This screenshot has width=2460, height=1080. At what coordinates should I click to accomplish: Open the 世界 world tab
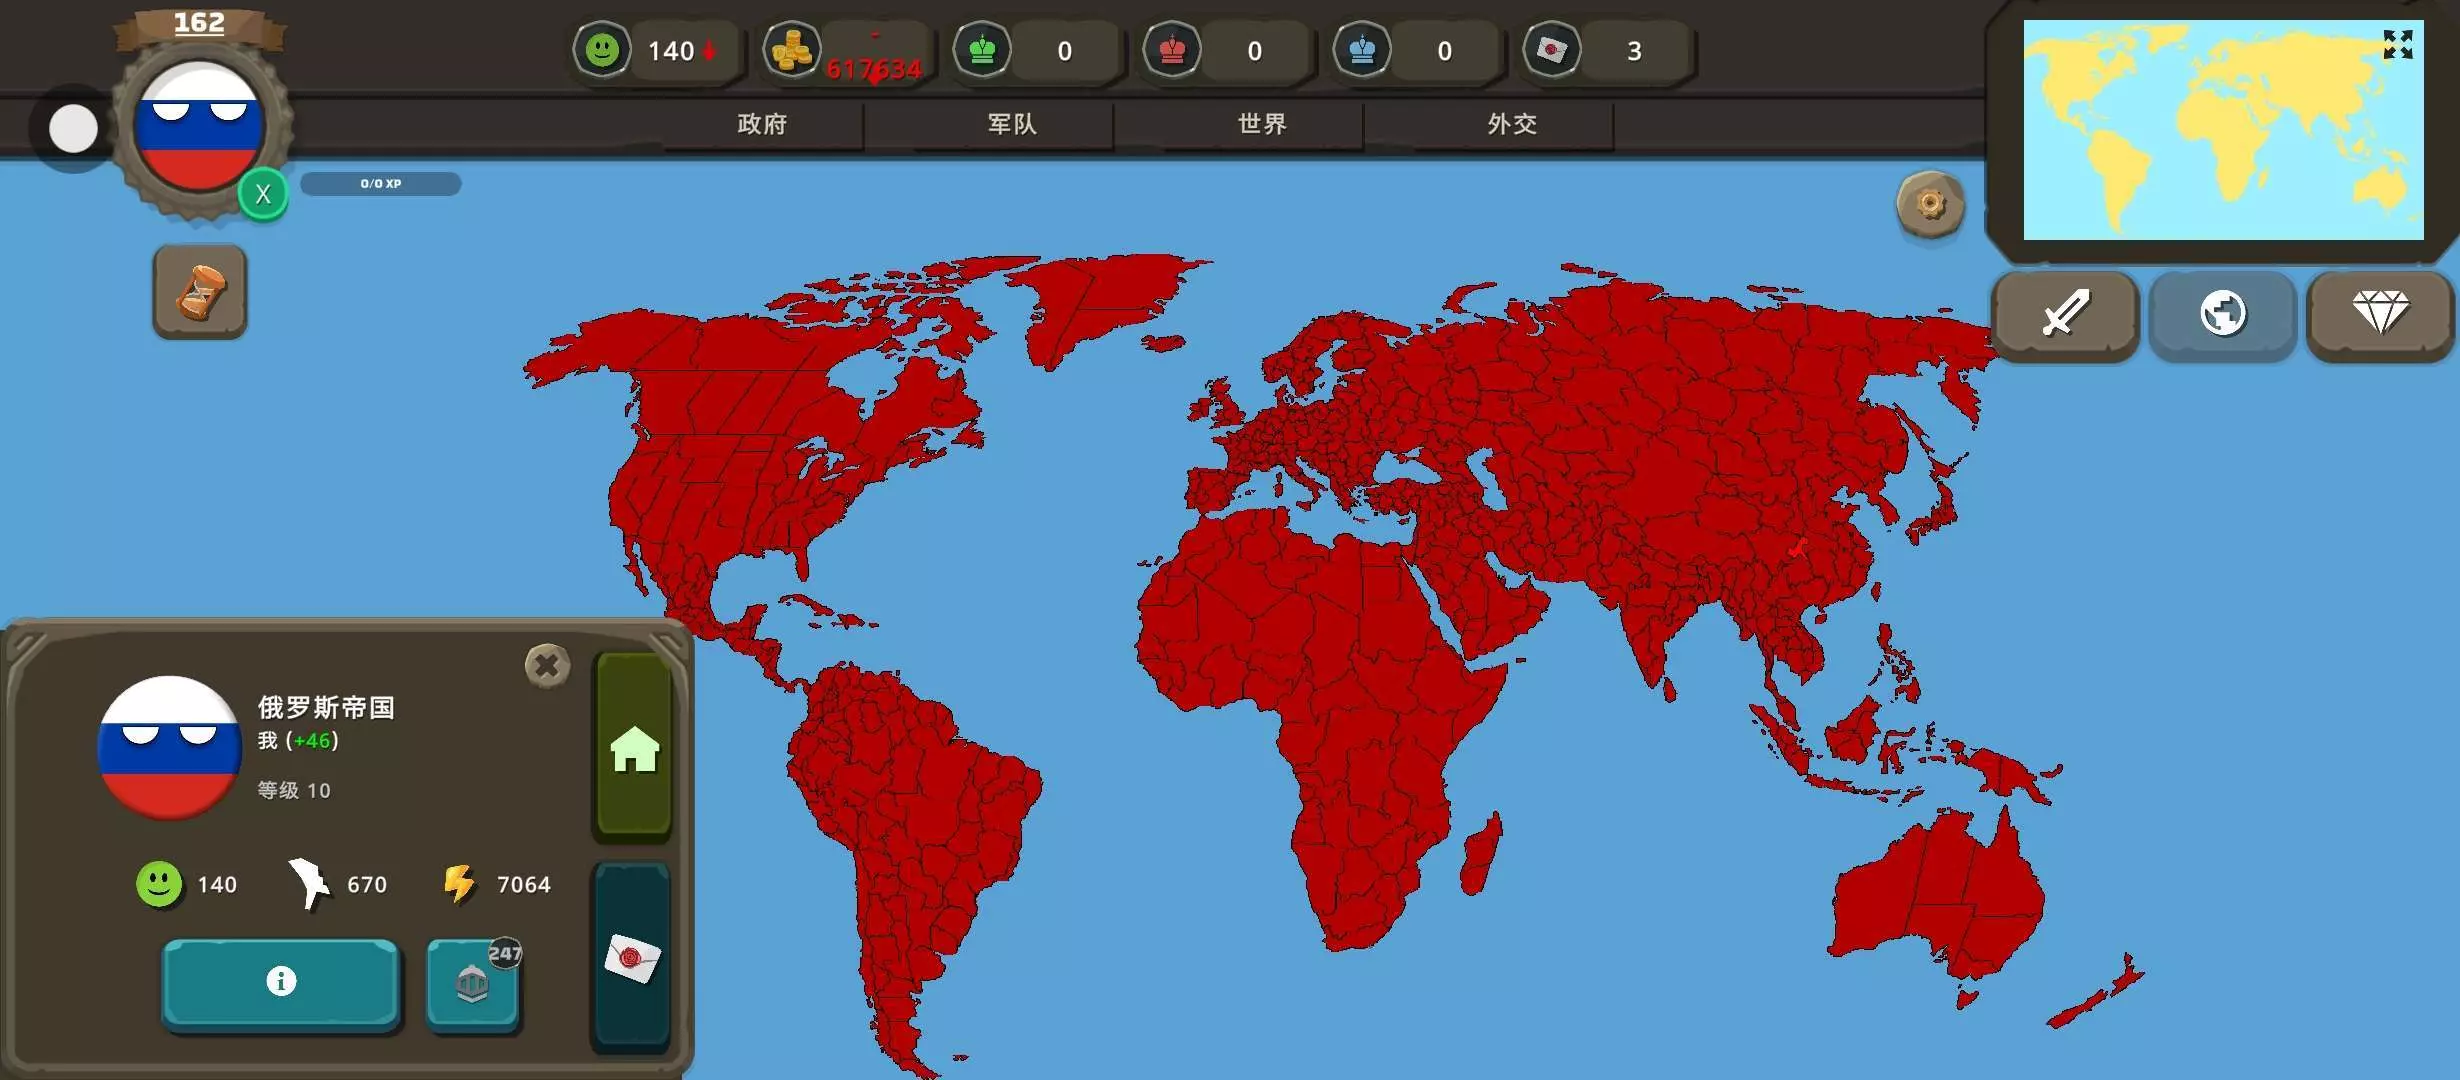[1262, 124]
